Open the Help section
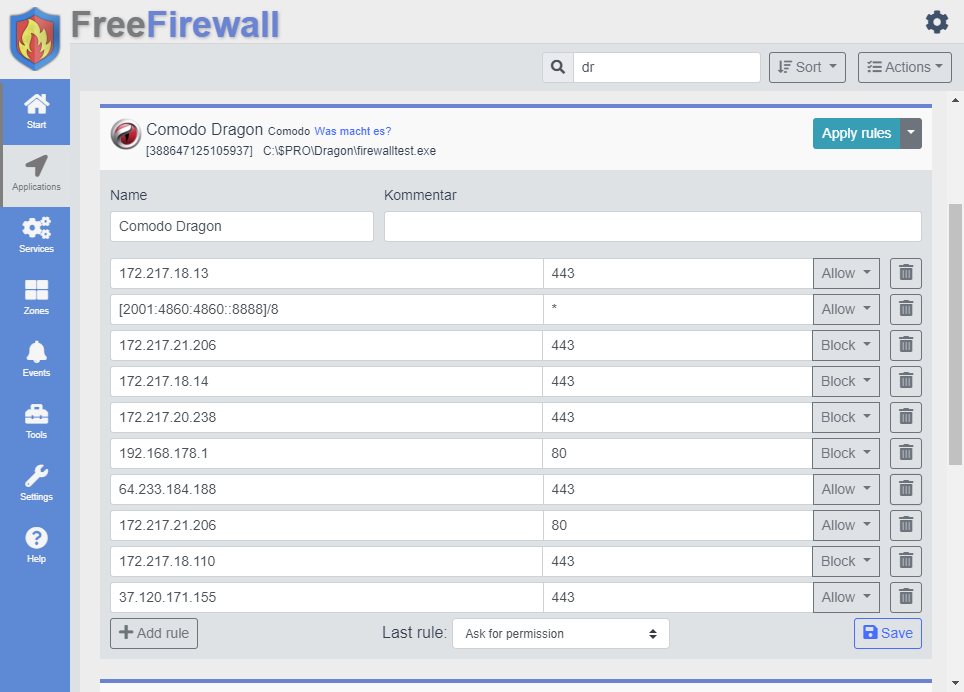 click(36, 545)
